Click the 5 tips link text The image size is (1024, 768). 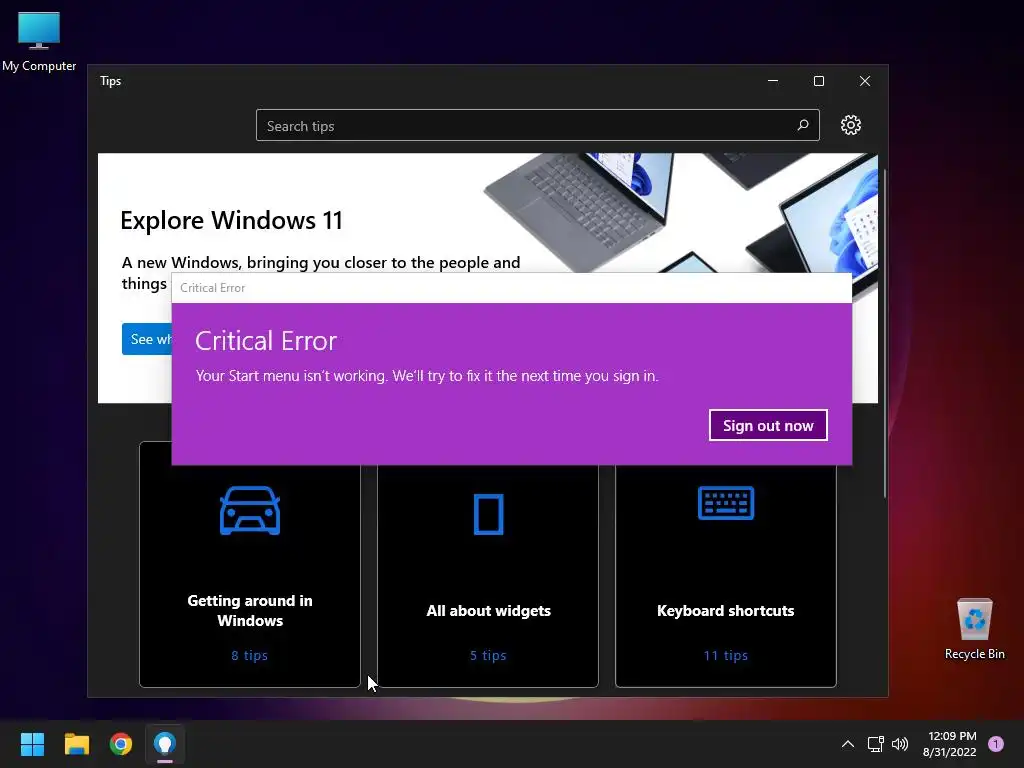pos(488,655)
